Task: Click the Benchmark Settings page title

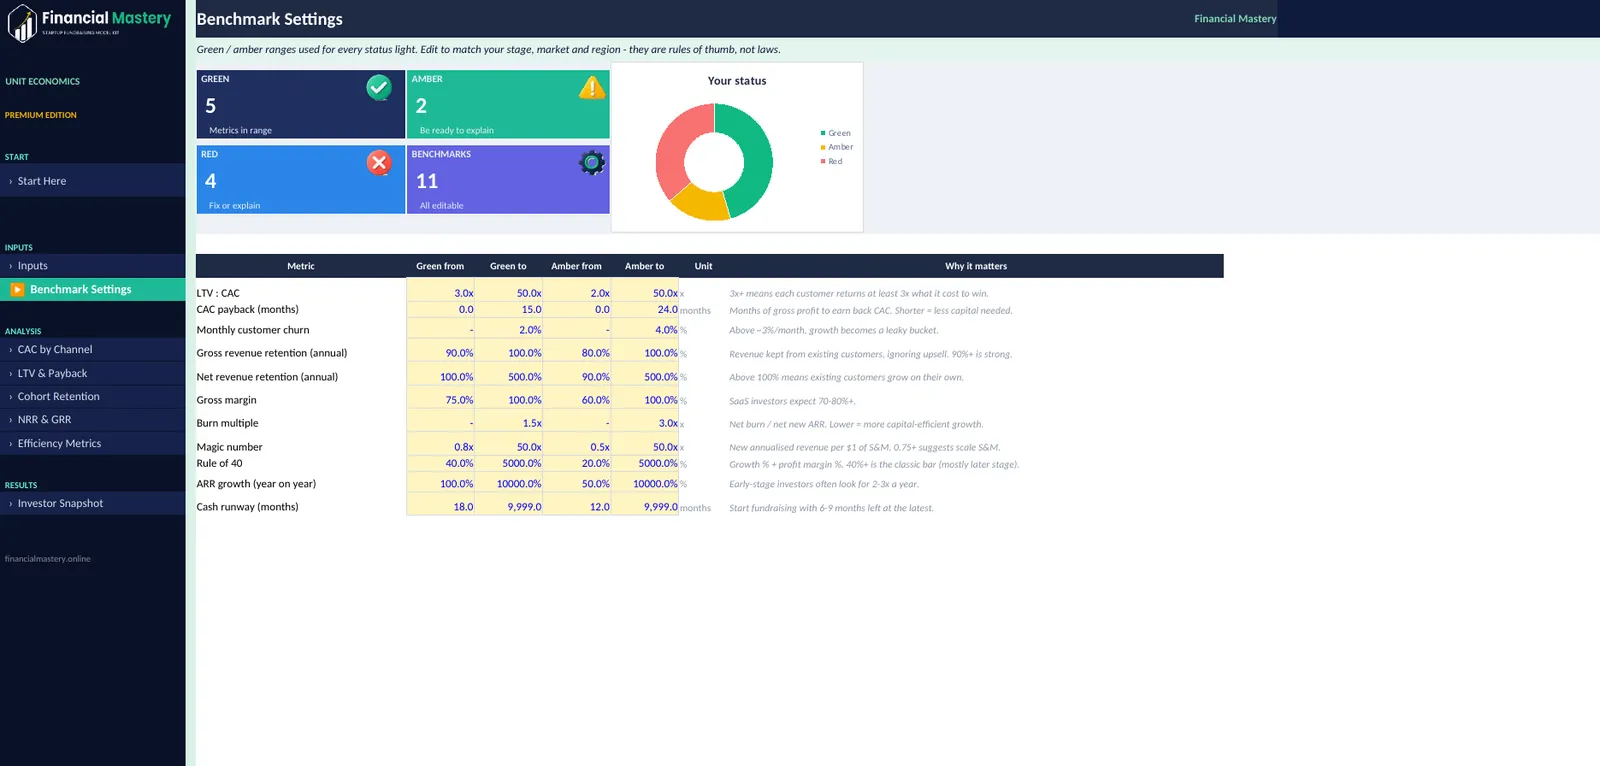Action: pyautogui.click(x=270, y=19)
